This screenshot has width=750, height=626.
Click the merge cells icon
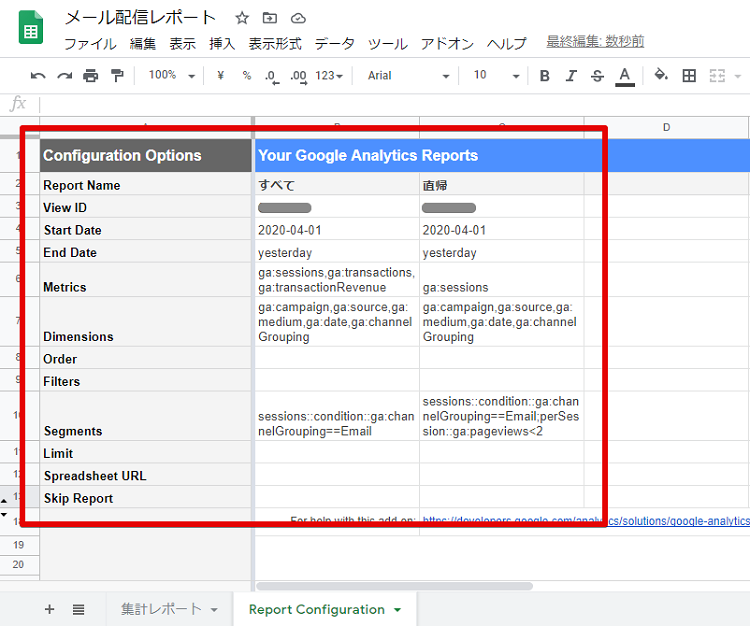(x=717, y=76)
